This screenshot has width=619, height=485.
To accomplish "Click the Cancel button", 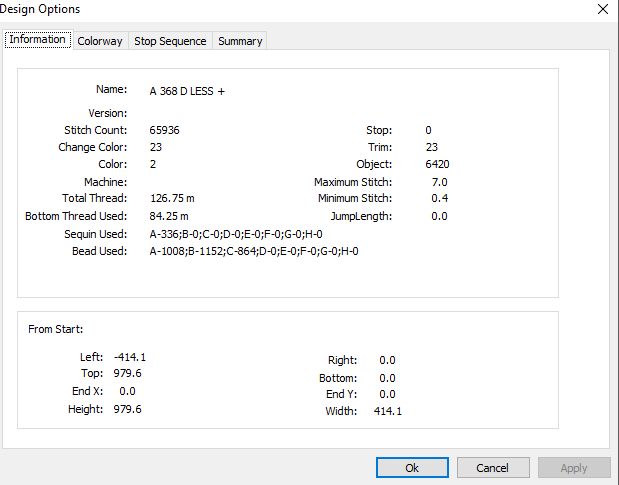I will [493, 468].
